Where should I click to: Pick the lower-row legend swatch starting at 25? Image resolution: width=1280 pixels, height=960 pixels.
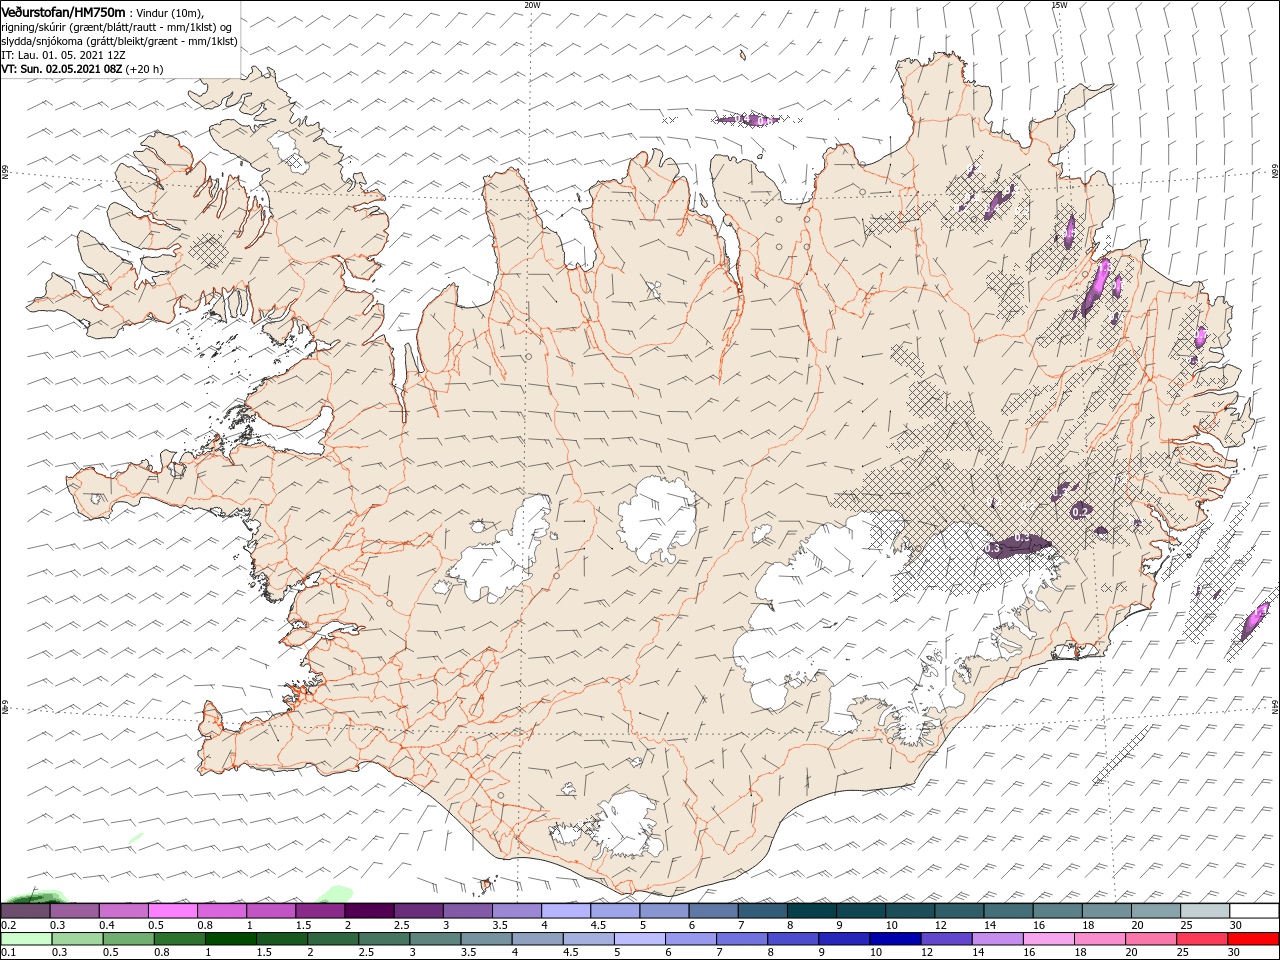pos(1202,939)
